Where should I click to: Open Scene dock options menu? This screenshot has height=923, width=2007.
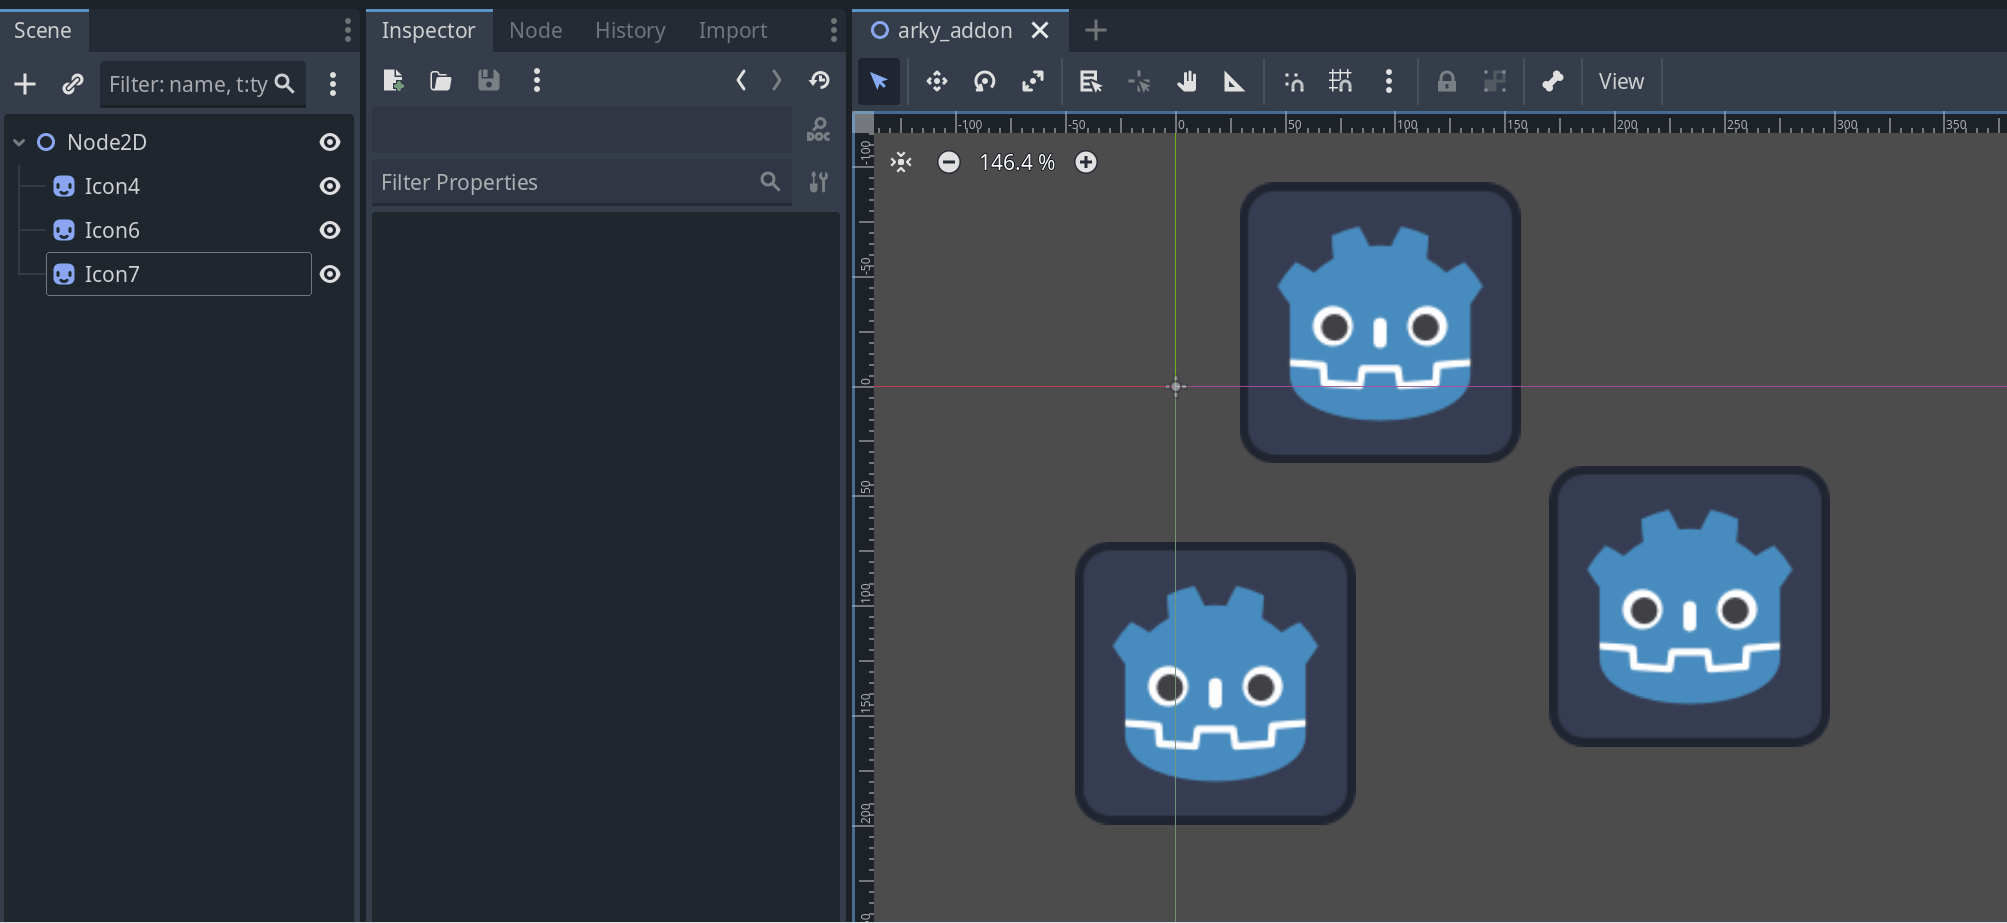click(x=347, y=30)
